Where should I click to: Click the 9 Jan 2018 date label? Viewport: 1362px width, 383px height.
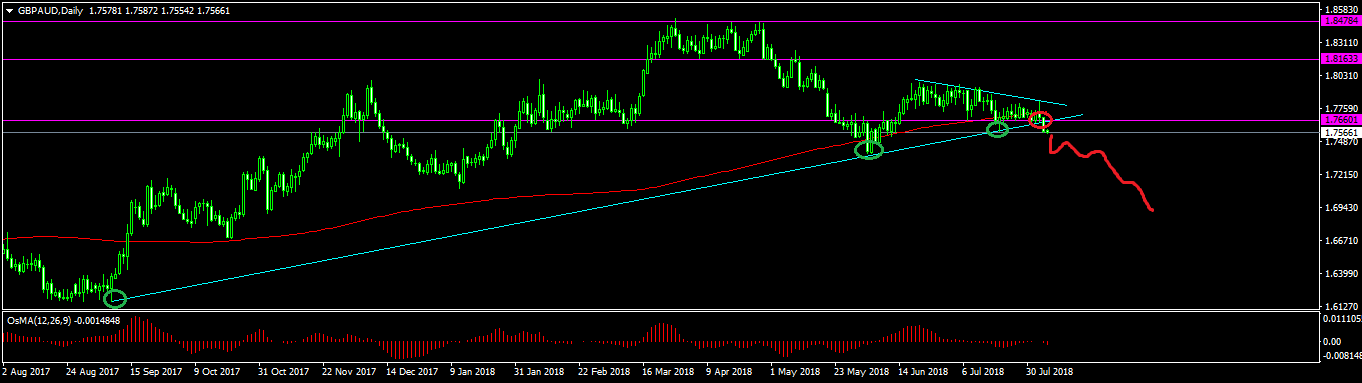coord(472,372)
